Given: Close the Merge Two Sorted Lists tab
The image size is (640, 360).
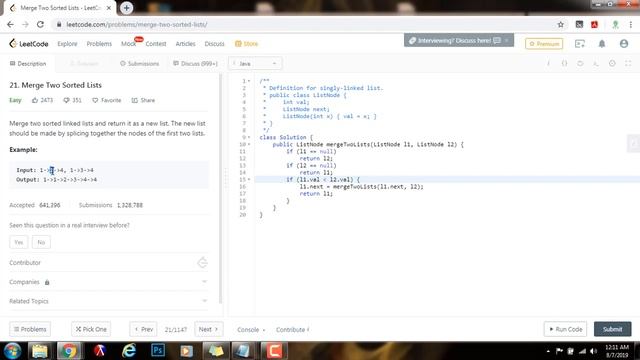Looking at the screenshot, I should pyautogui.click(x=109, y=8).
